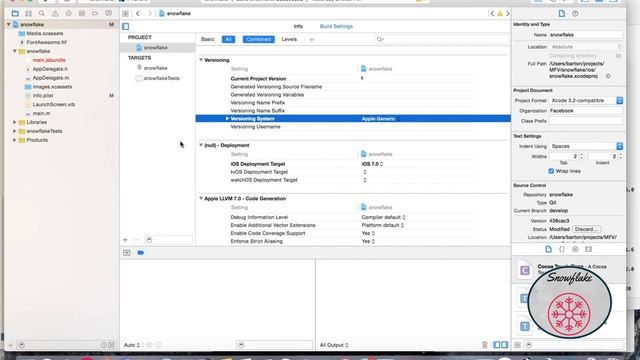Open the All Output console filter
The image size is (640, 360).
coord(334,345)
